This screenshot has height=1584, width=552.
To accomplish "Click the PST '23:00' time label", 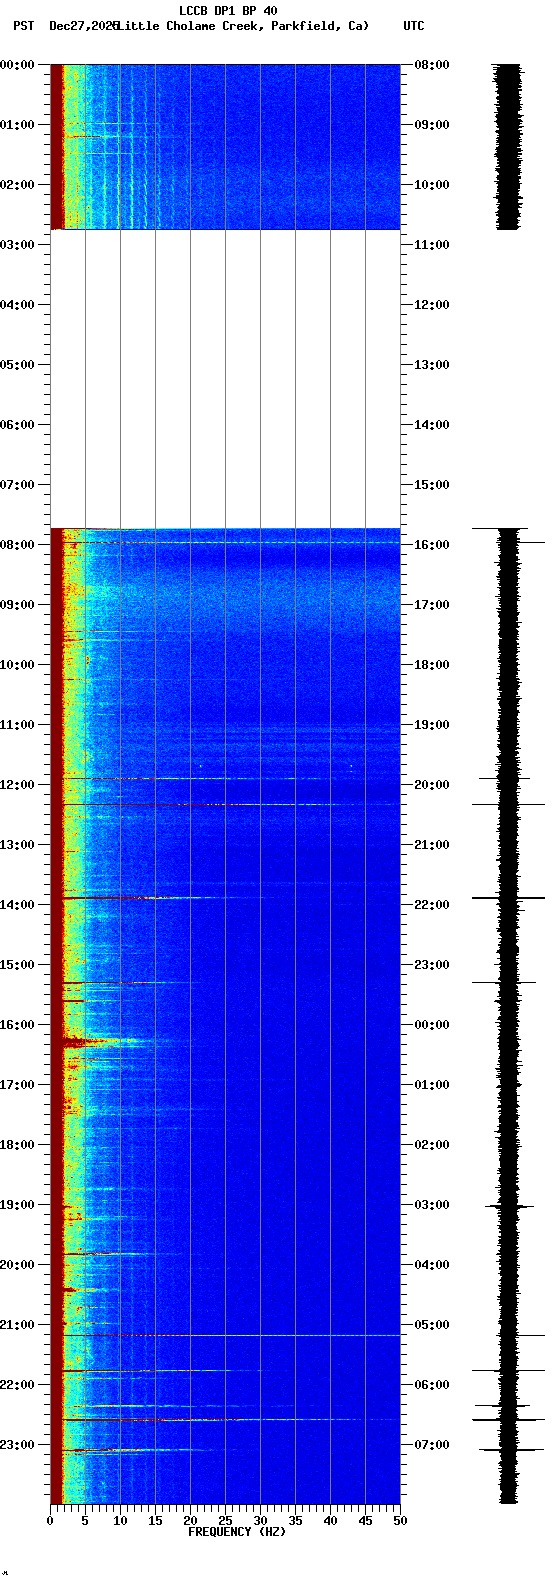I will click(x=17, y=1445).
